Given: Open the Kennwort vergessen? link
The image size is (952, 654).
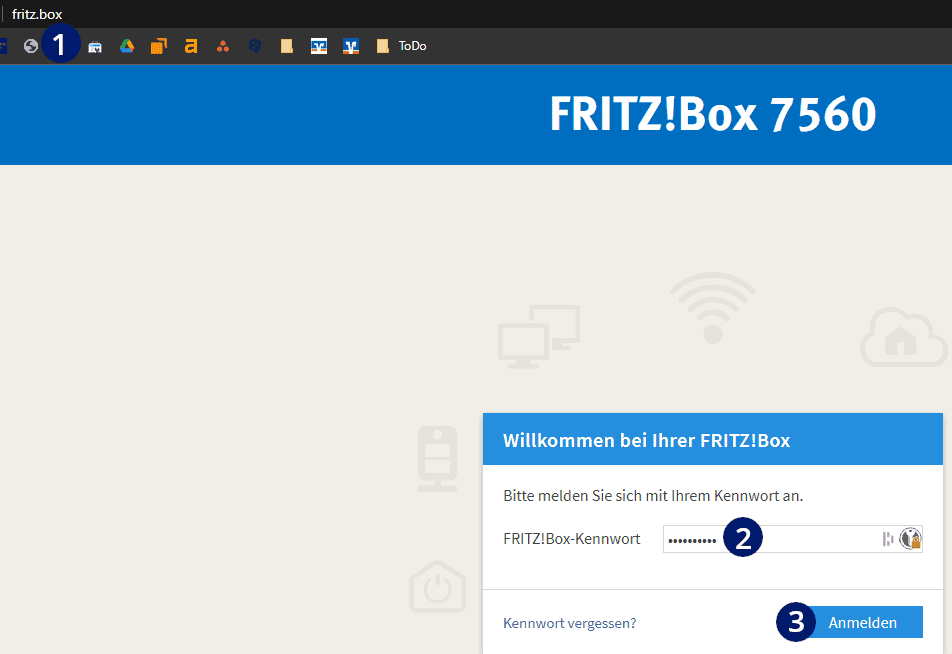Looking at the screenshot, I should click(x=570, y=623).
